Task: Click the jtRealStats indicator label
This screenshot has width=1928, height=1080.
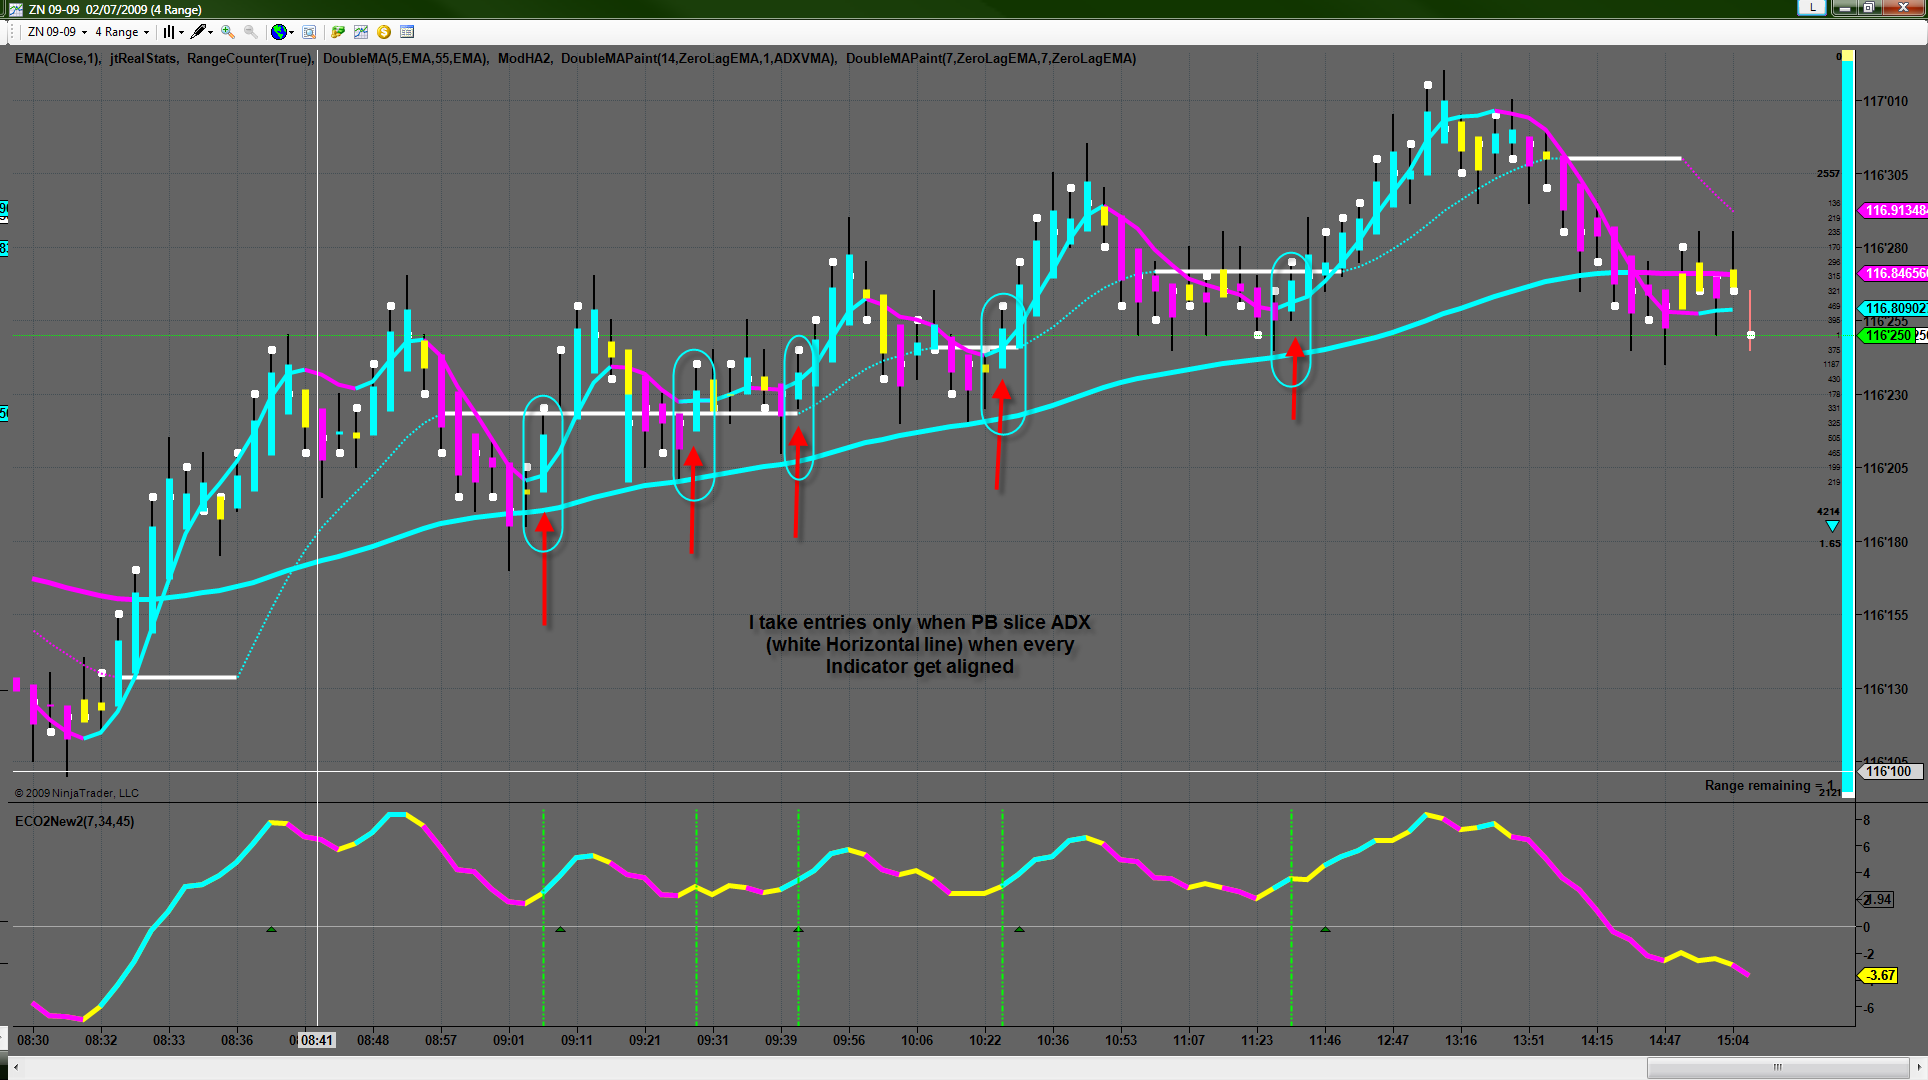Action: 144,58
